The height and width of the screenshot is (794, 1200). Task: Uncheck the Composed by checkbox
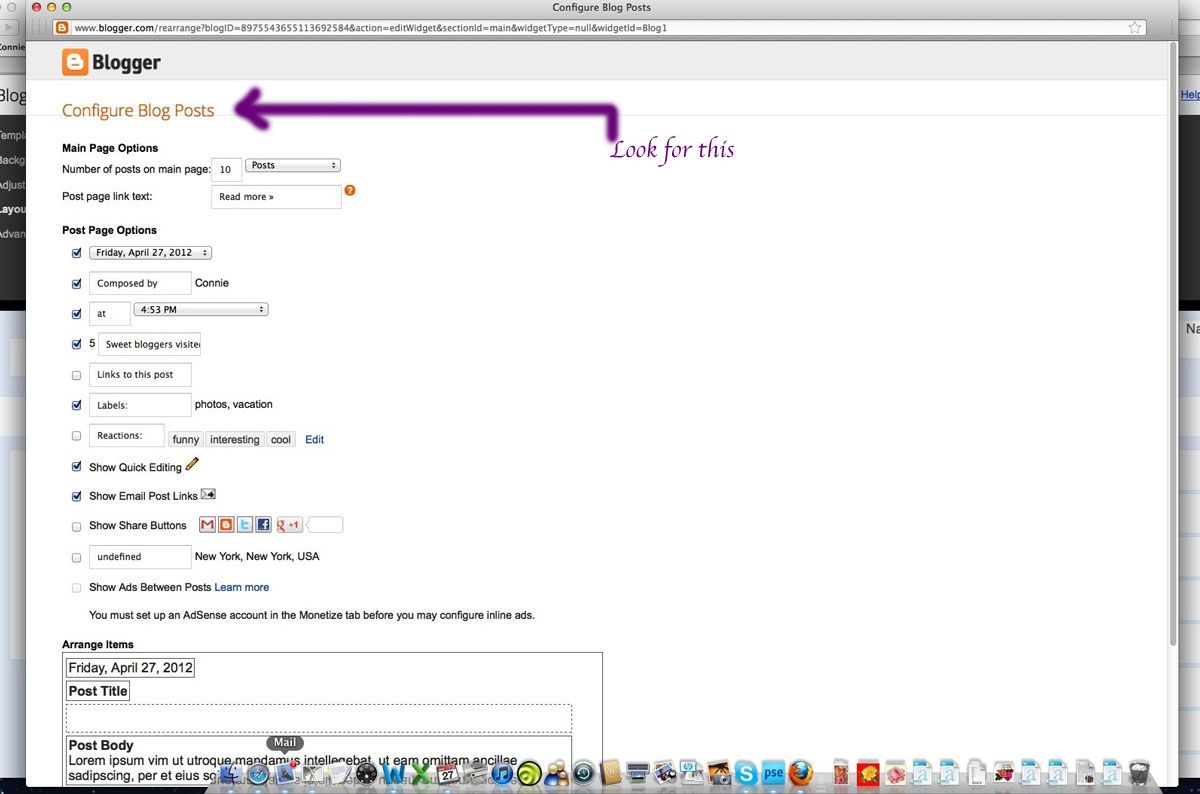click(77, 284)
